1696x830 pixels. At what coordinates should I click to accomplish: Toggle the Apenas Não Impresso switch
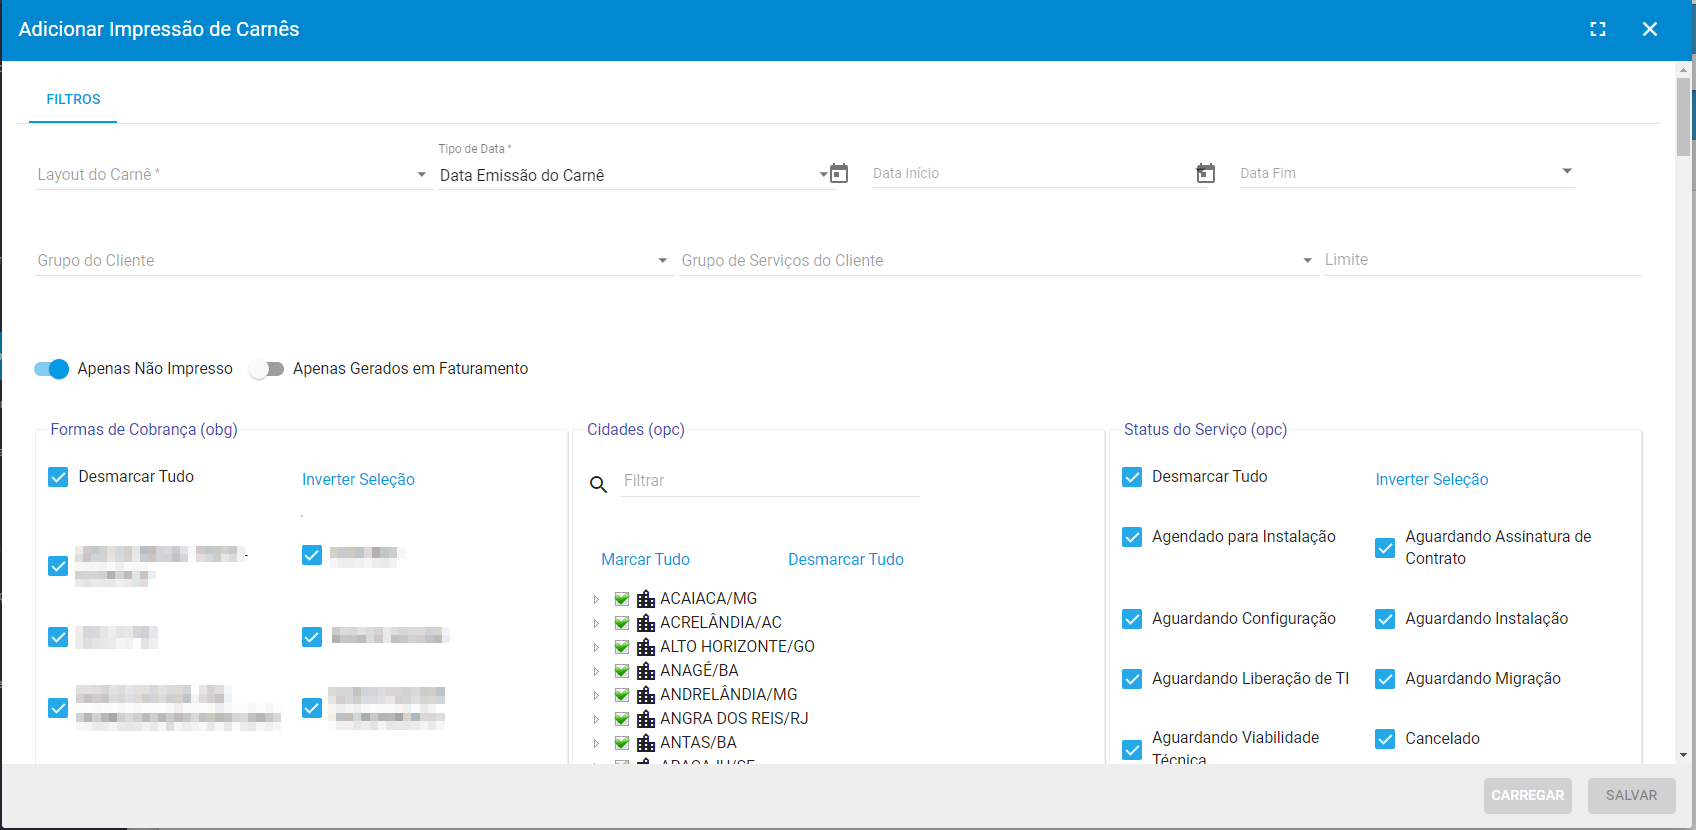pos(51,369)
